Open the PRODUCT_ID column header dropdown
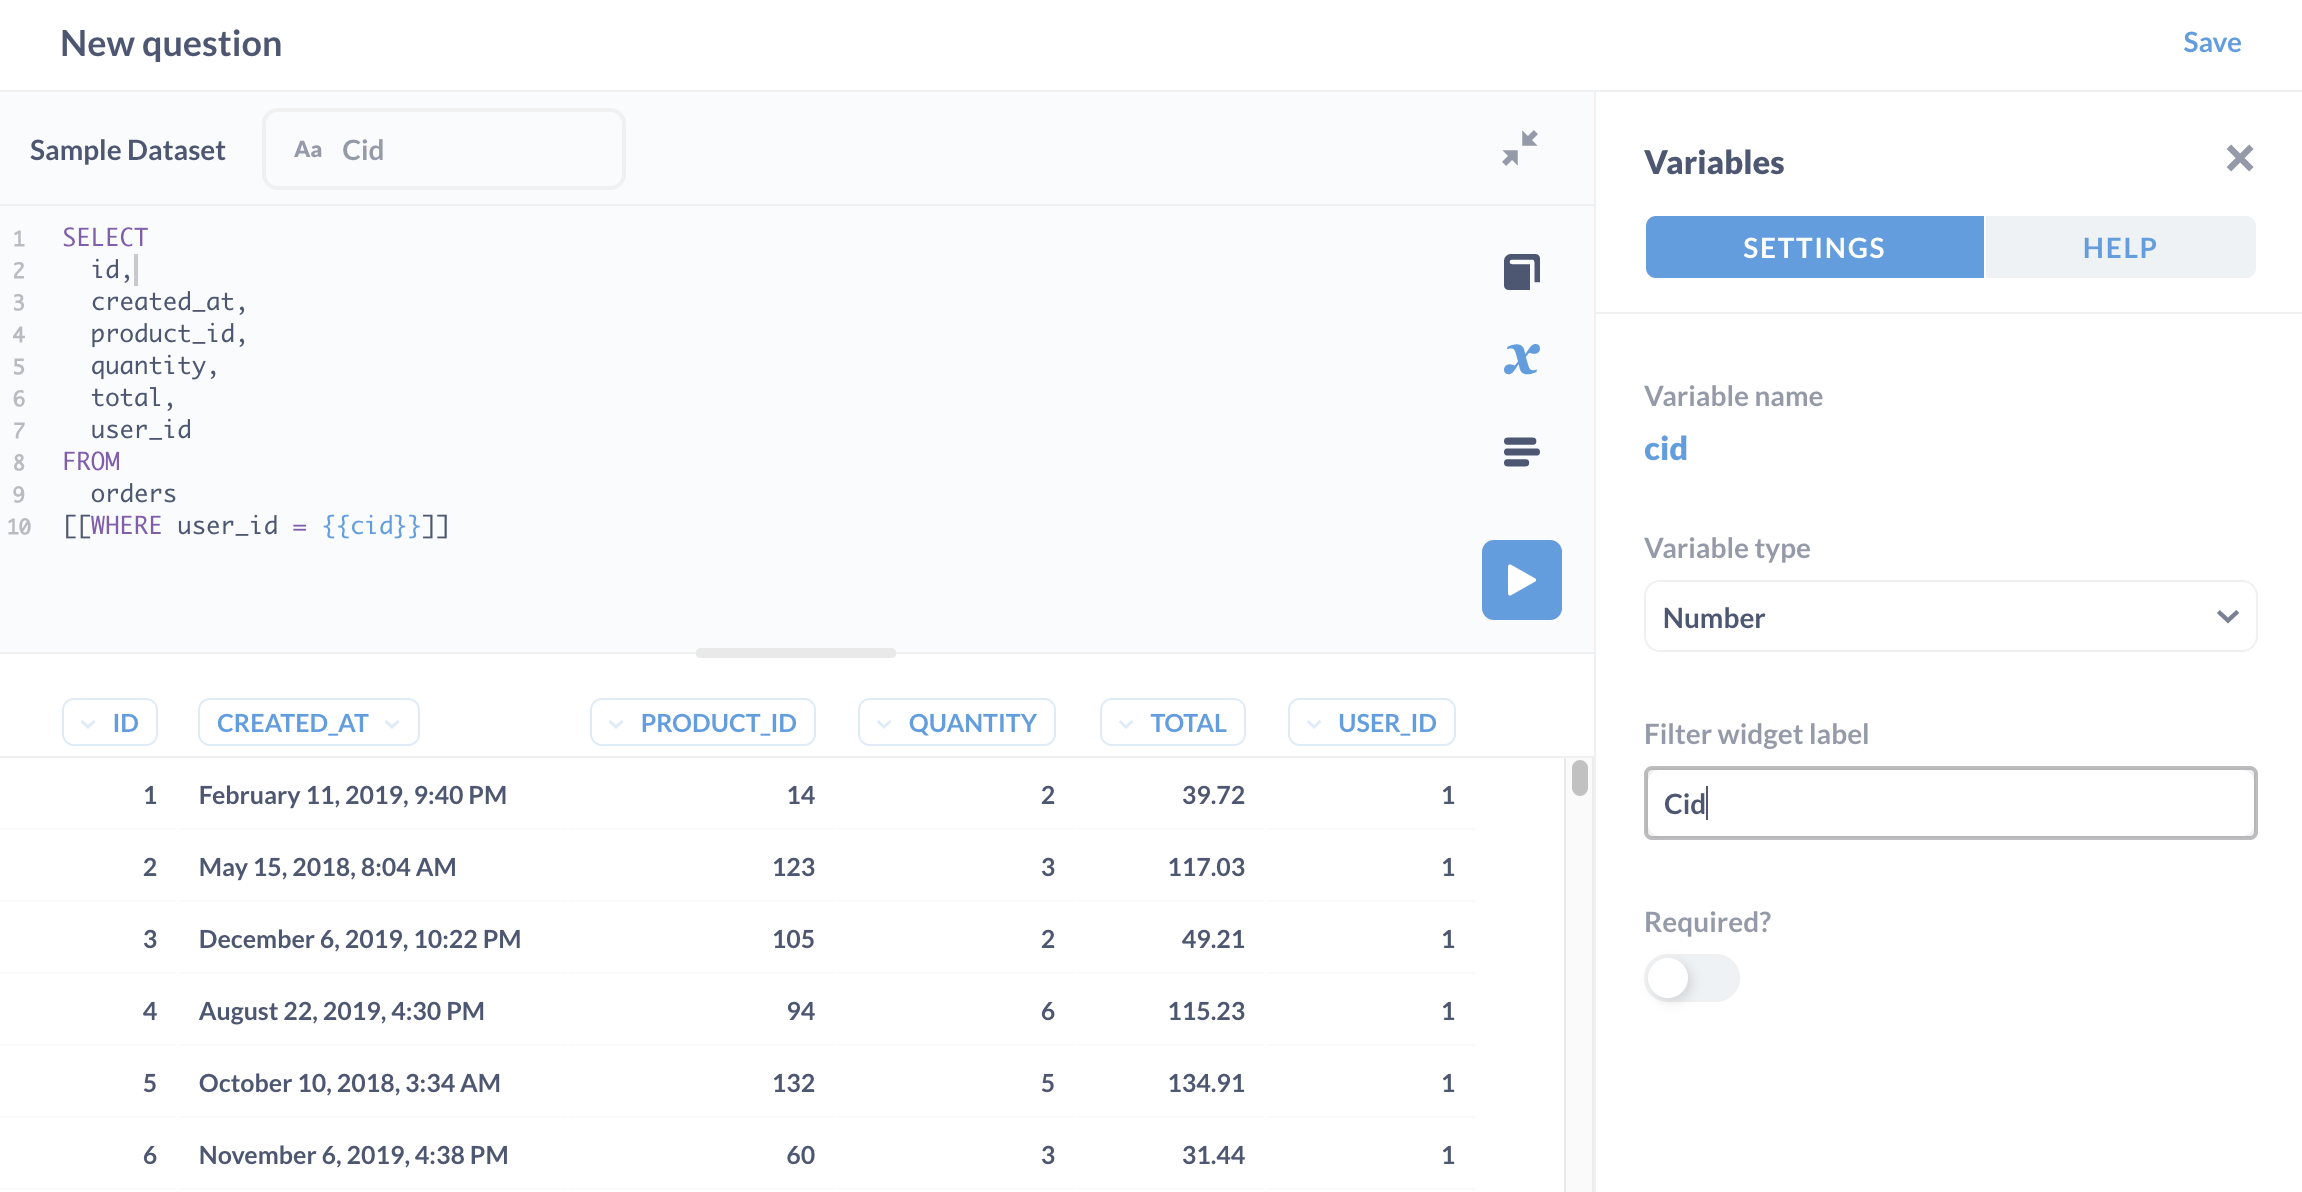The image size is (2302, 1192). pos(703,722)
